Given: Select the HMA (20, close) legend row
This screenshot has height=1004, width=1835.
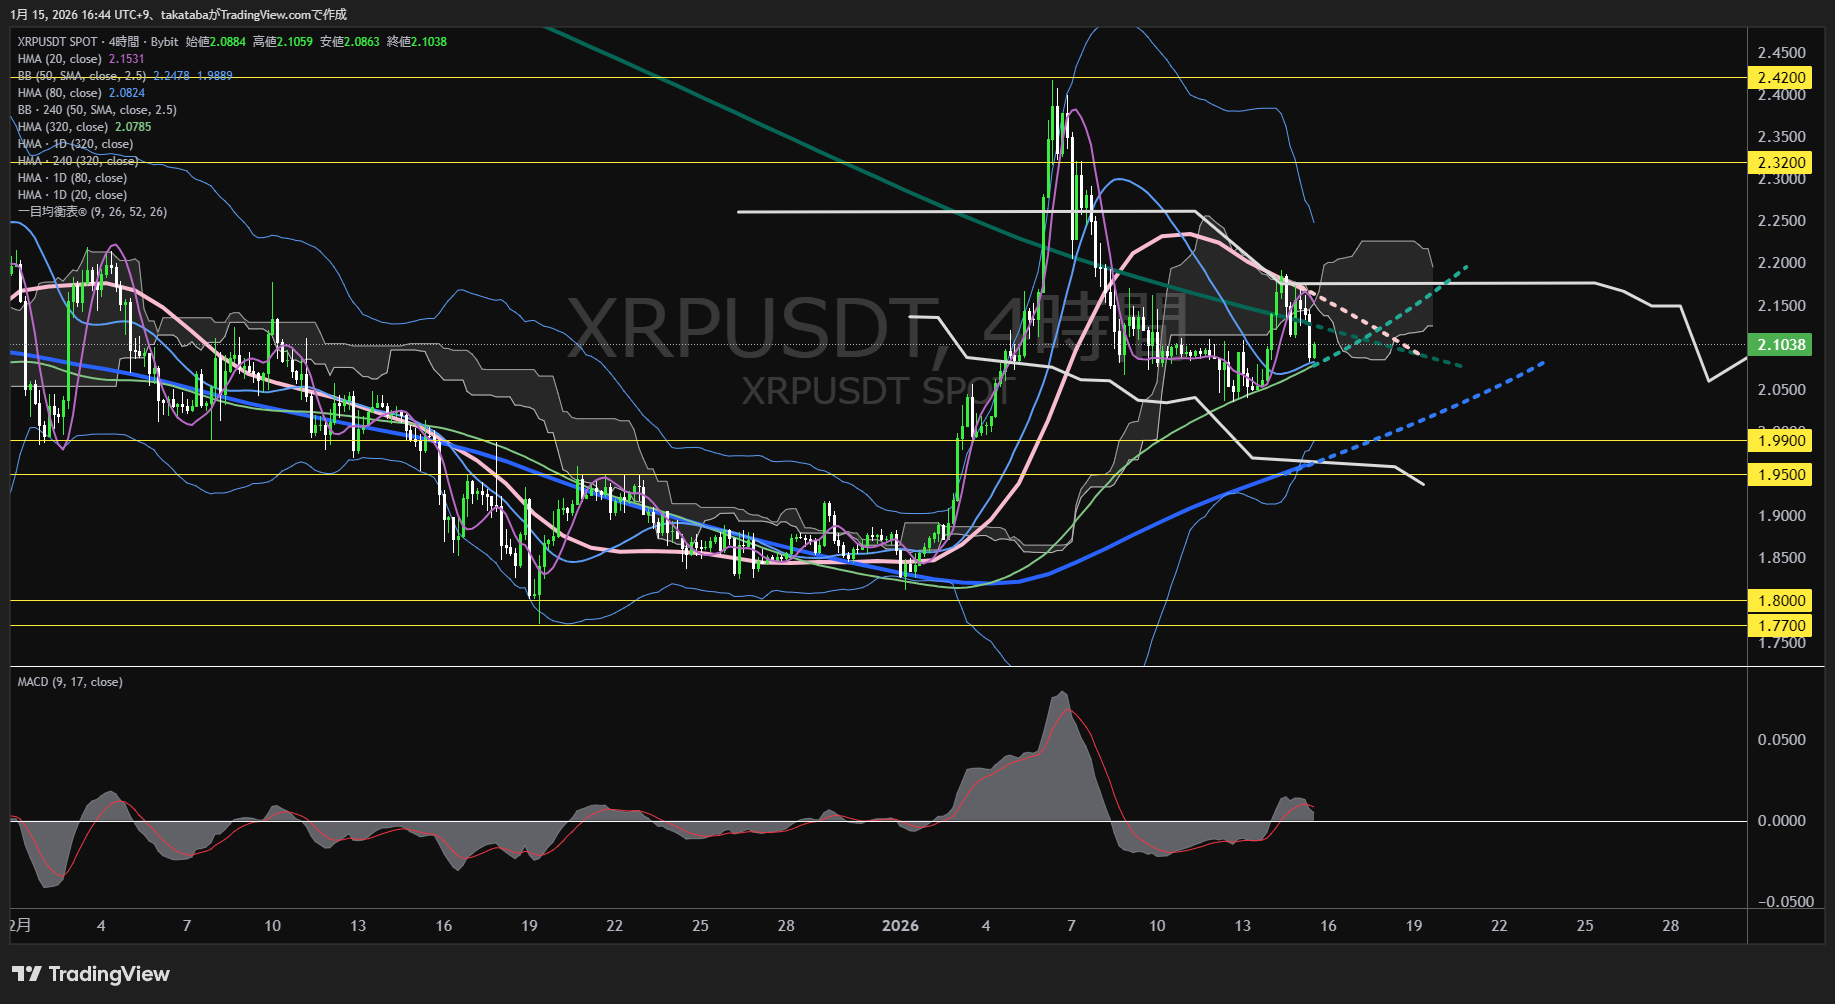Looking at the screenshot, I should click(81, 59).
